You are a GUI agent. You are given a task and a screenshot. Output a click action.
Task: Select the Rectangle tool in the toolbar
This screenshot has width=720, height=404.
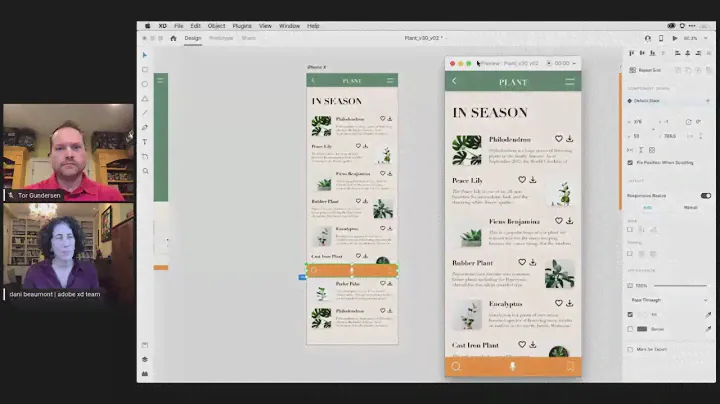pyautogui.click(x=145, y=70)
